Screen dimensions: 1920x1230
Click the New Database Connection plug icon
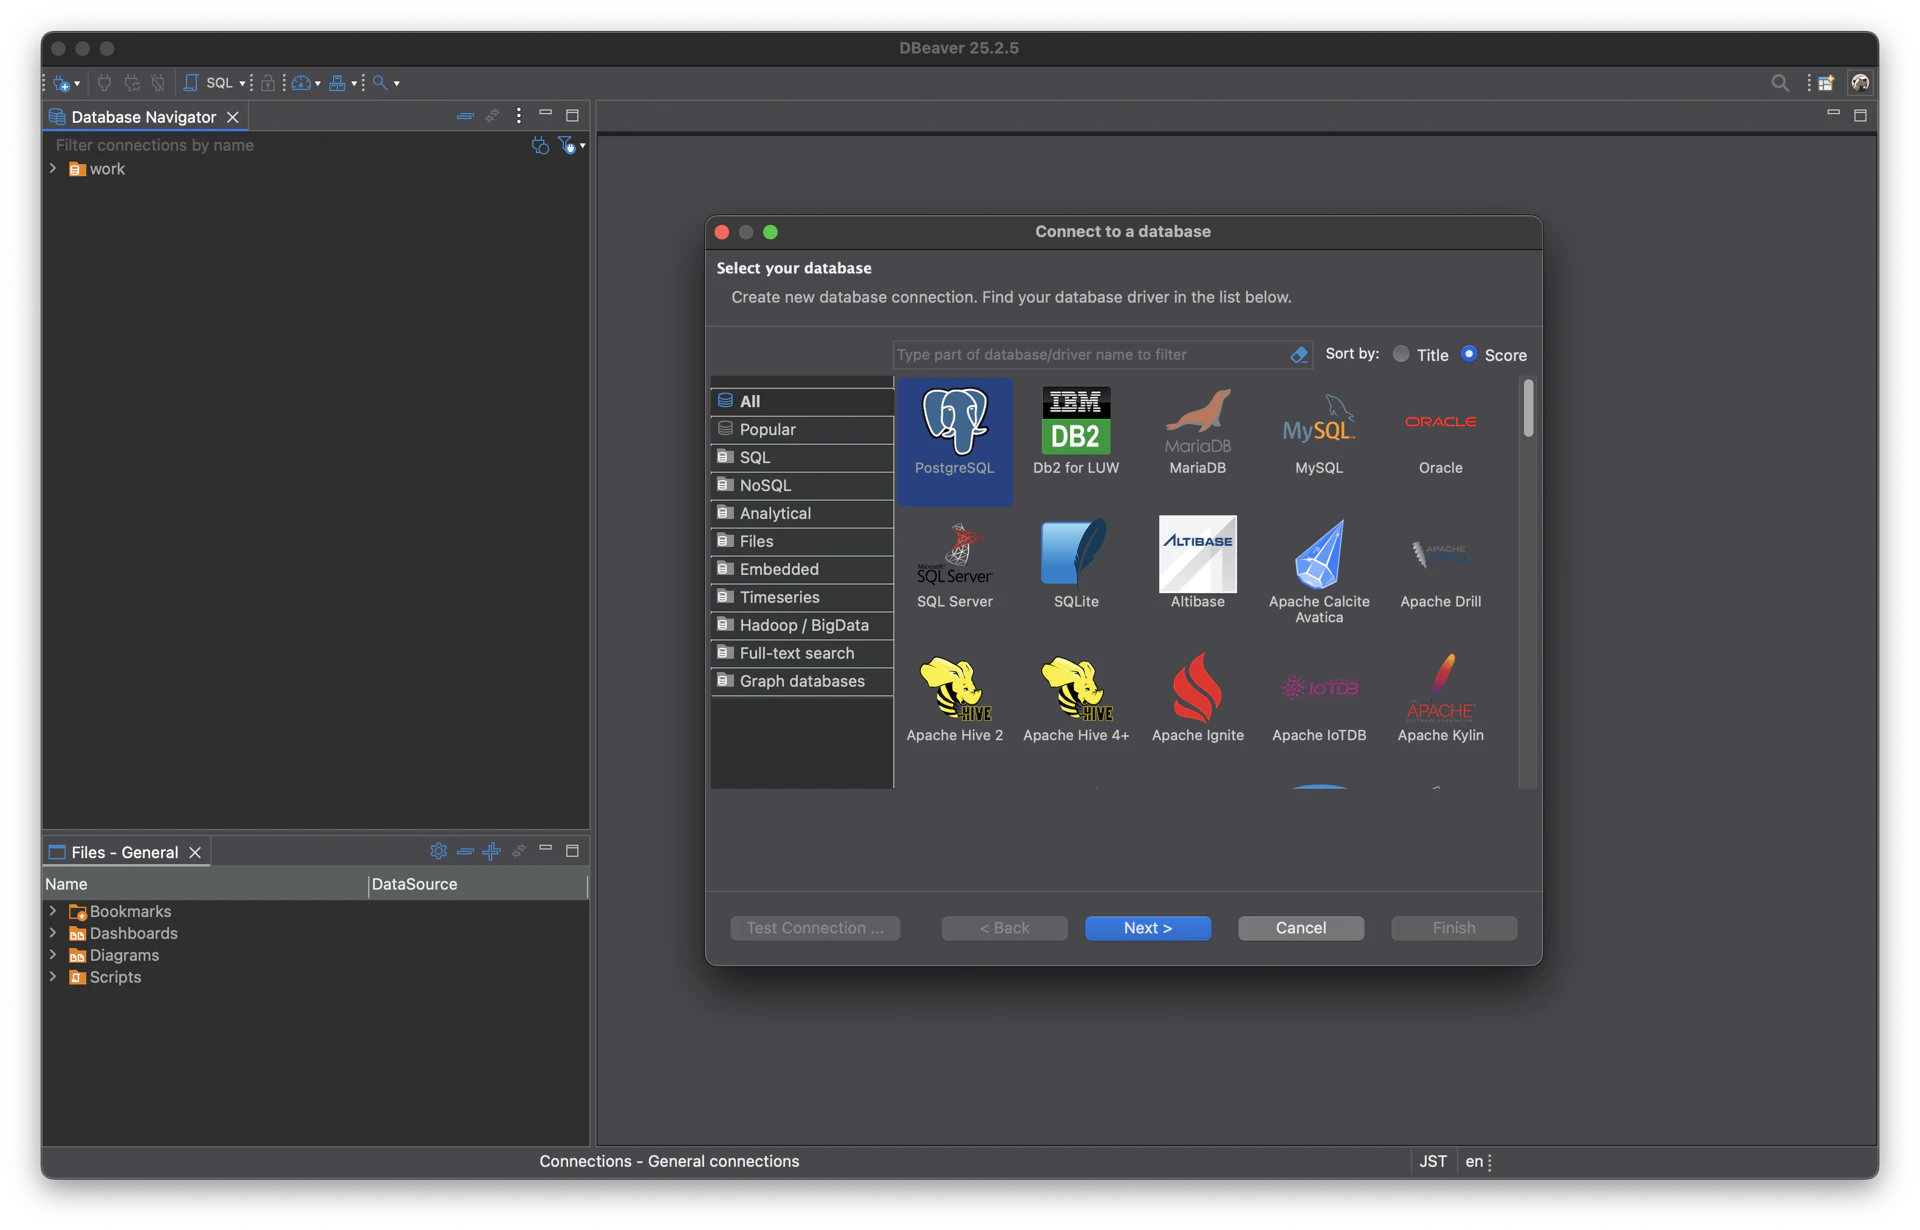coord(62,83)
